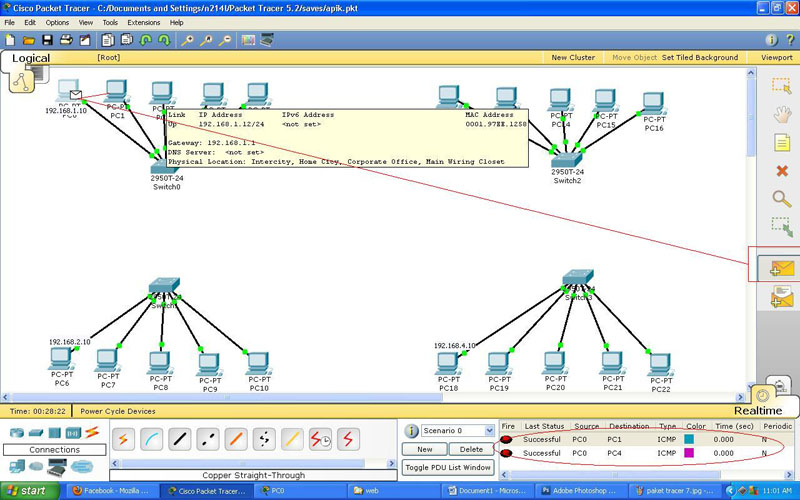Click the Zoom In magnifier icon

(187, 40)
